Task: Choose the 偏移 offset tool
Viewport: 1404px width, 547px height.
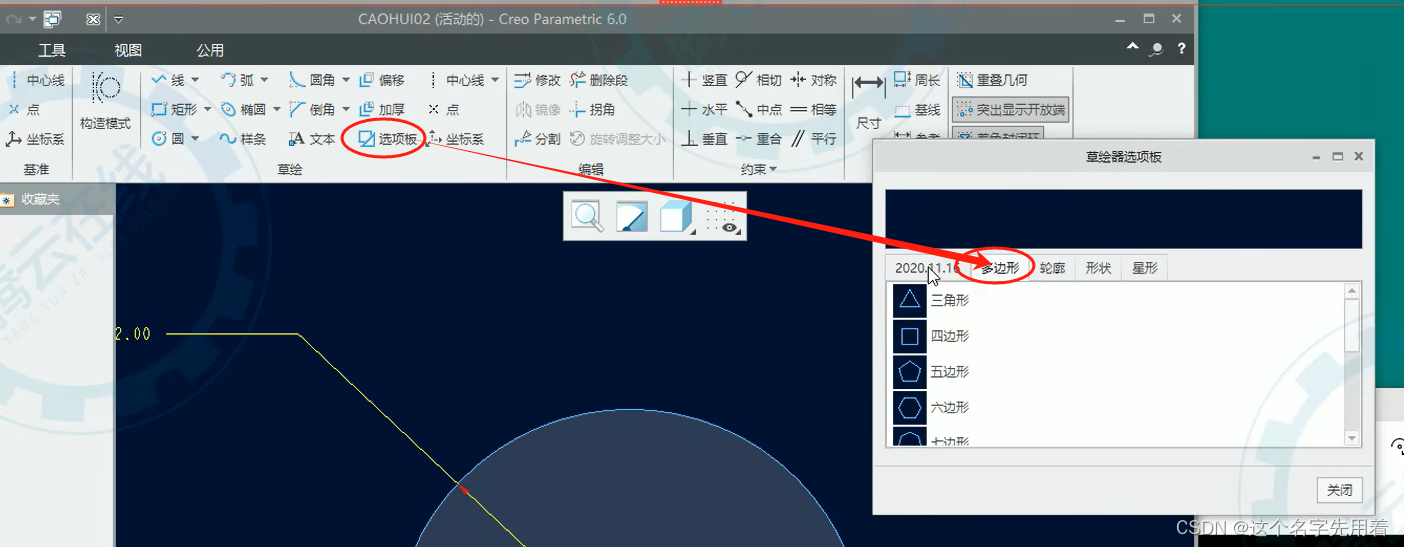Action: [x=381, y=80]
